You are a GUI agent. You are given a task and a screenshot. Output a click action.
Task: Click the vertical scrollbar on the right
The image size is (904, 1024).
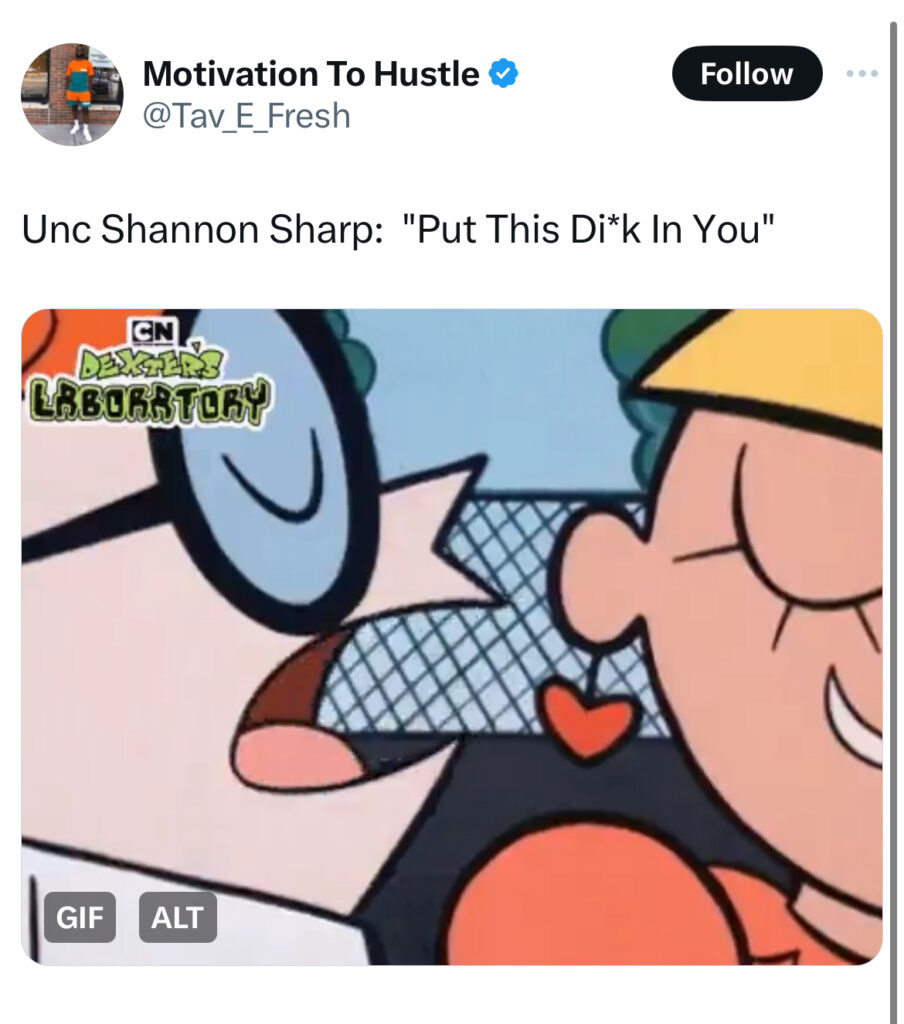click(893, 522)
